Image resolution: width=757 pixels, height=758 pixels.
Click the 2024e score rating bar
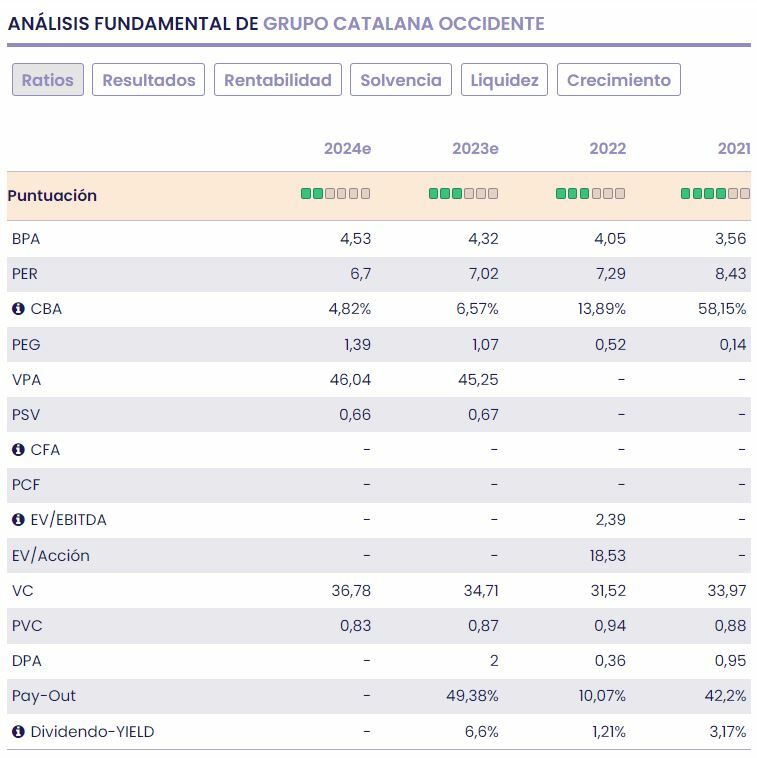(x=336, y=194)
